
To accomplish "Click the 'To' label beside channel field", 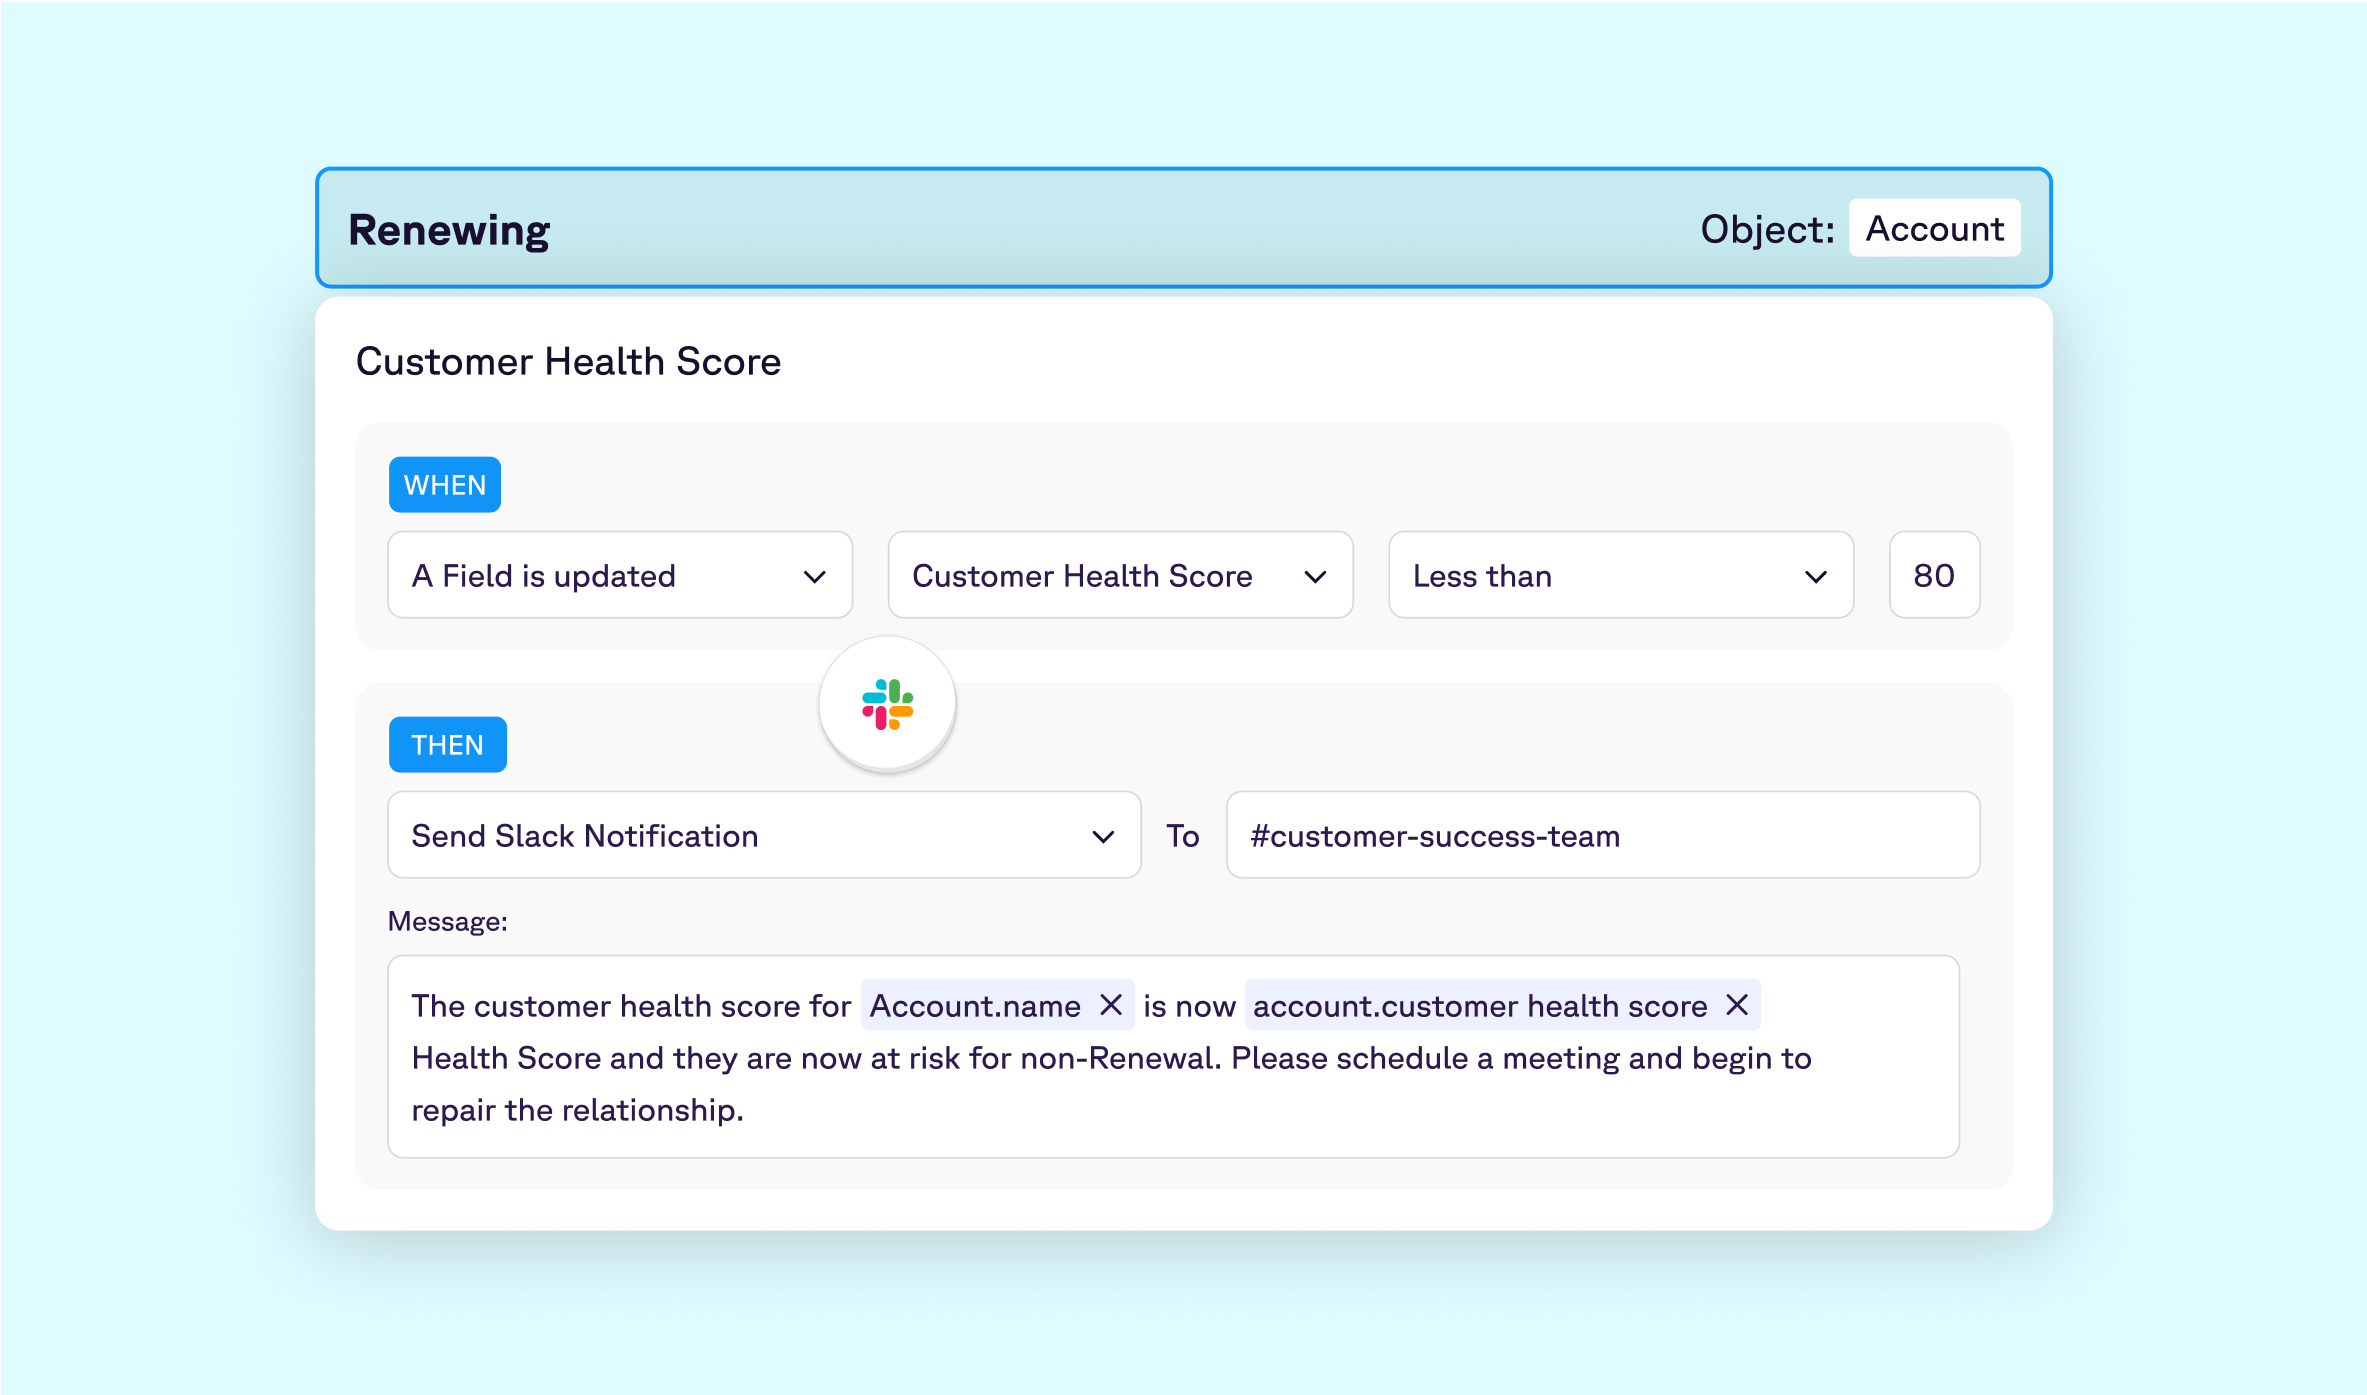I will [1182, 836].
